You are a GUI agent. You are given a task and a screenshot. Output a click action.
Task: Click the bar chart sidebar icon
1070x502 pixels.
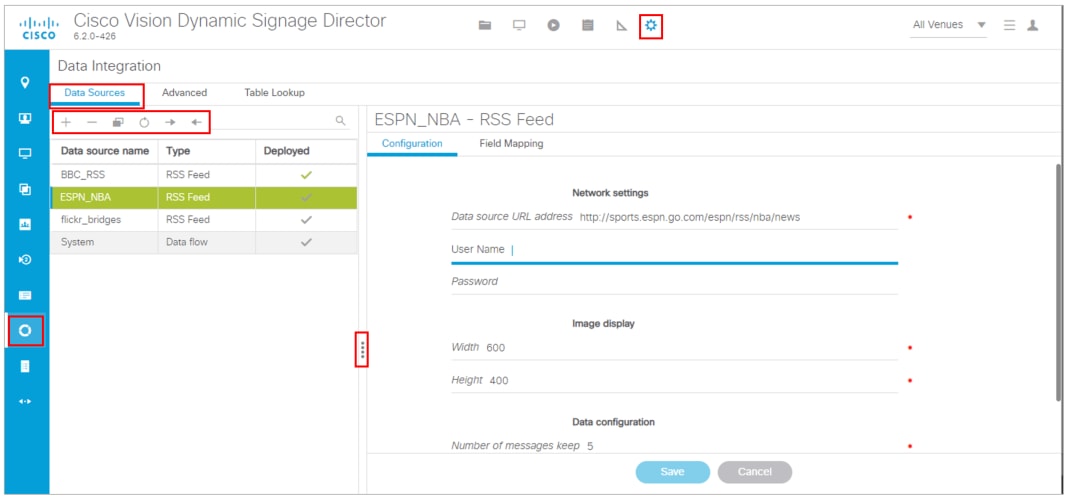26,224
